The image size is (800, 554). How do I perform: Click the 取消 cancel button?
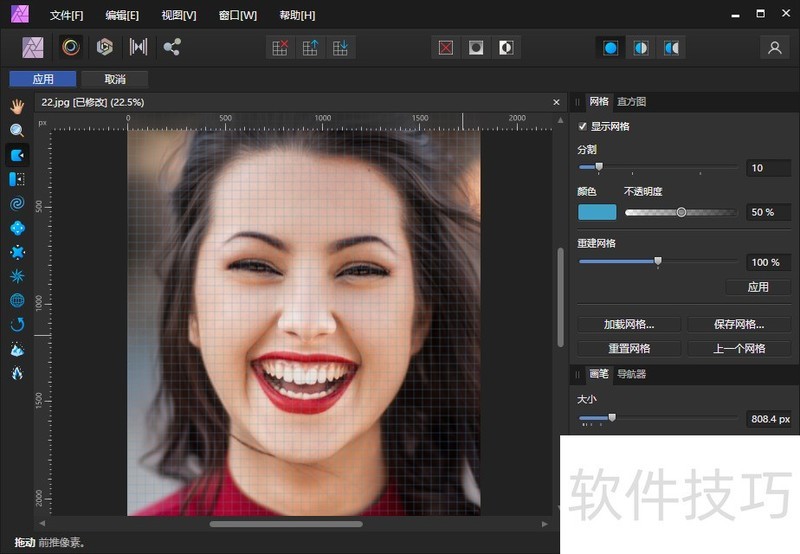(x=115, y=79)
